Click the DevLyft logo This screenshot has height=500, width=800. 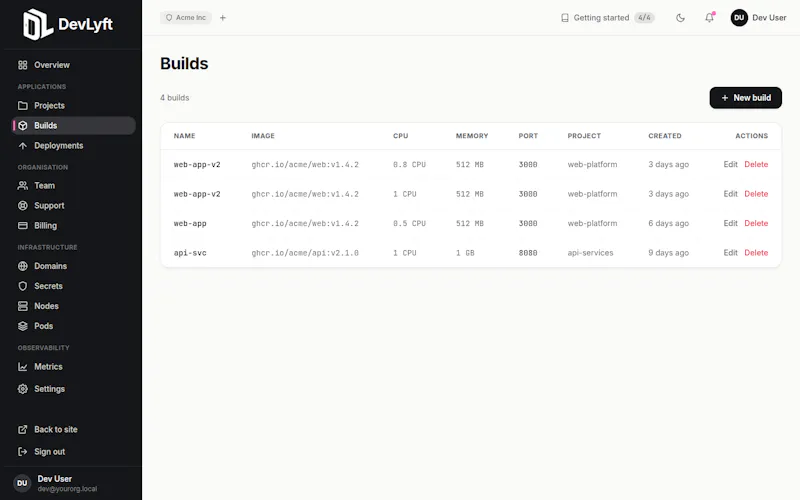click(68, 24)
